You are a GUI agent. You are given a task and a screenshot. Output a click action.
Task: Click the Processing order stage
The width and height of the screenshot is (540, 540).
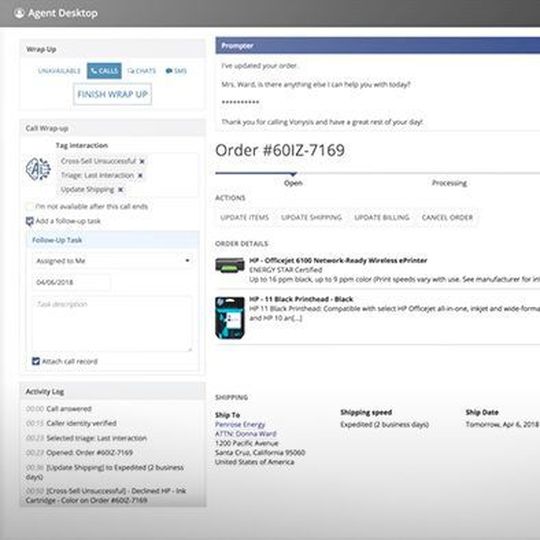[x=449, y=183]
